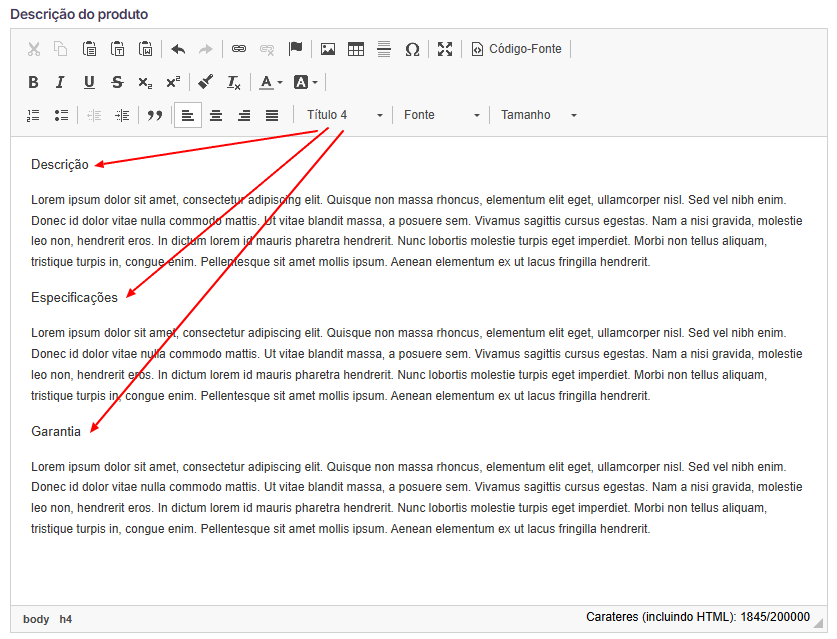Toggle superscript formatting
The height and width of the screenshot is (639, 837).
tap(173, 82)
